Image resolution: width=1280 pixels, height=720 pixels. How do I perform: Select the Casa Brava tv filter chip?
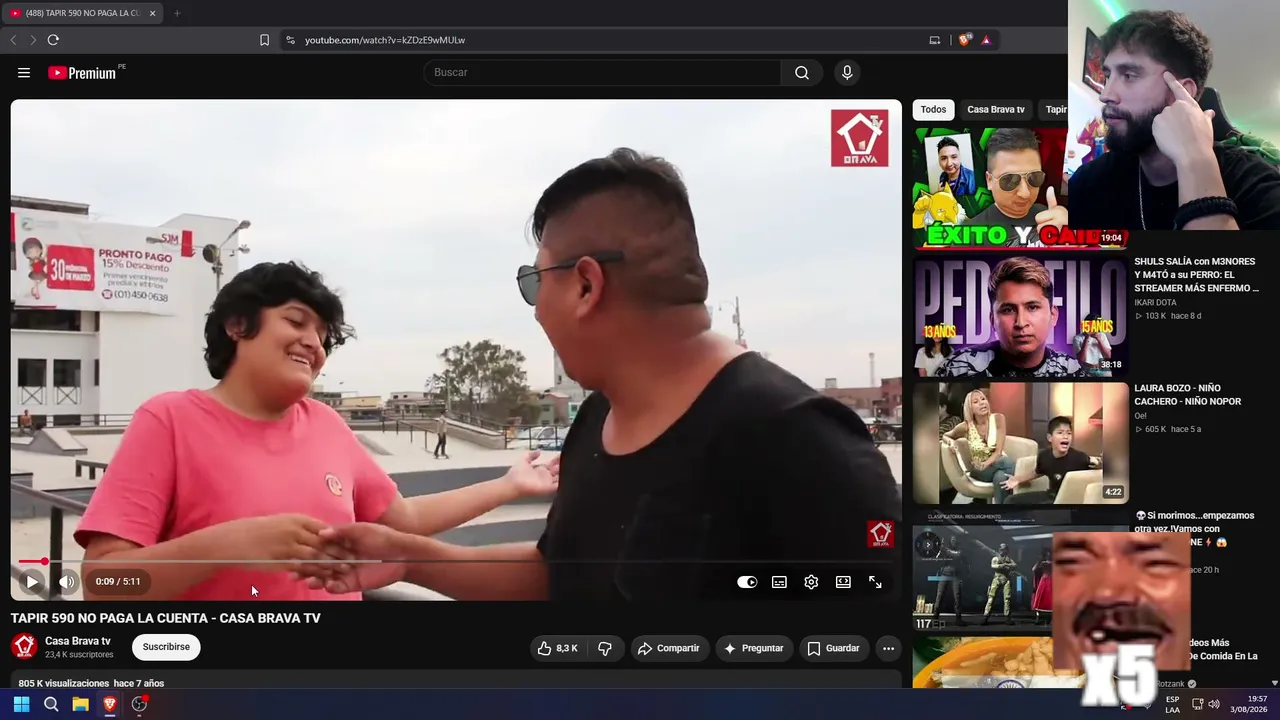(x=996, y=109)
